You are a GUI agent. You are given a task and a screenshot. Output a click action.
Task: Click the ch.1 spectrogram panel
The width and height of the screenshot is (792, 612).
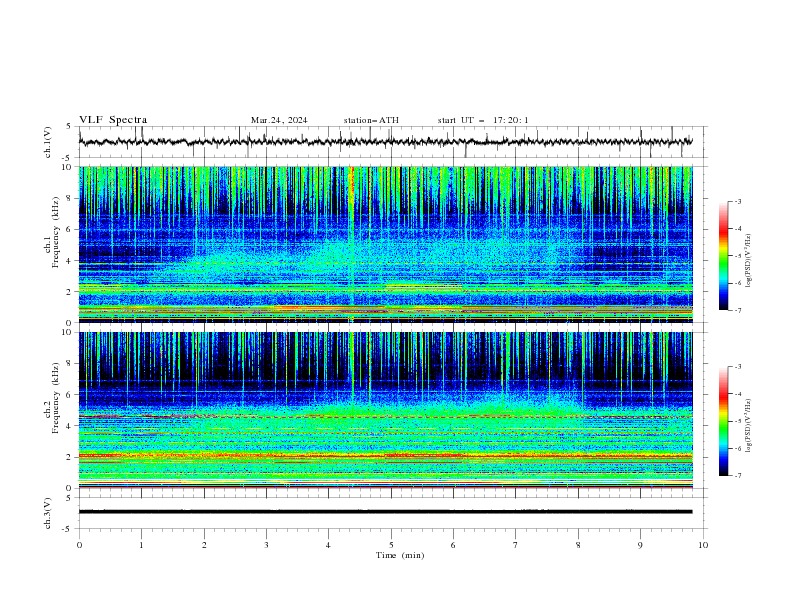coord(385,244)
